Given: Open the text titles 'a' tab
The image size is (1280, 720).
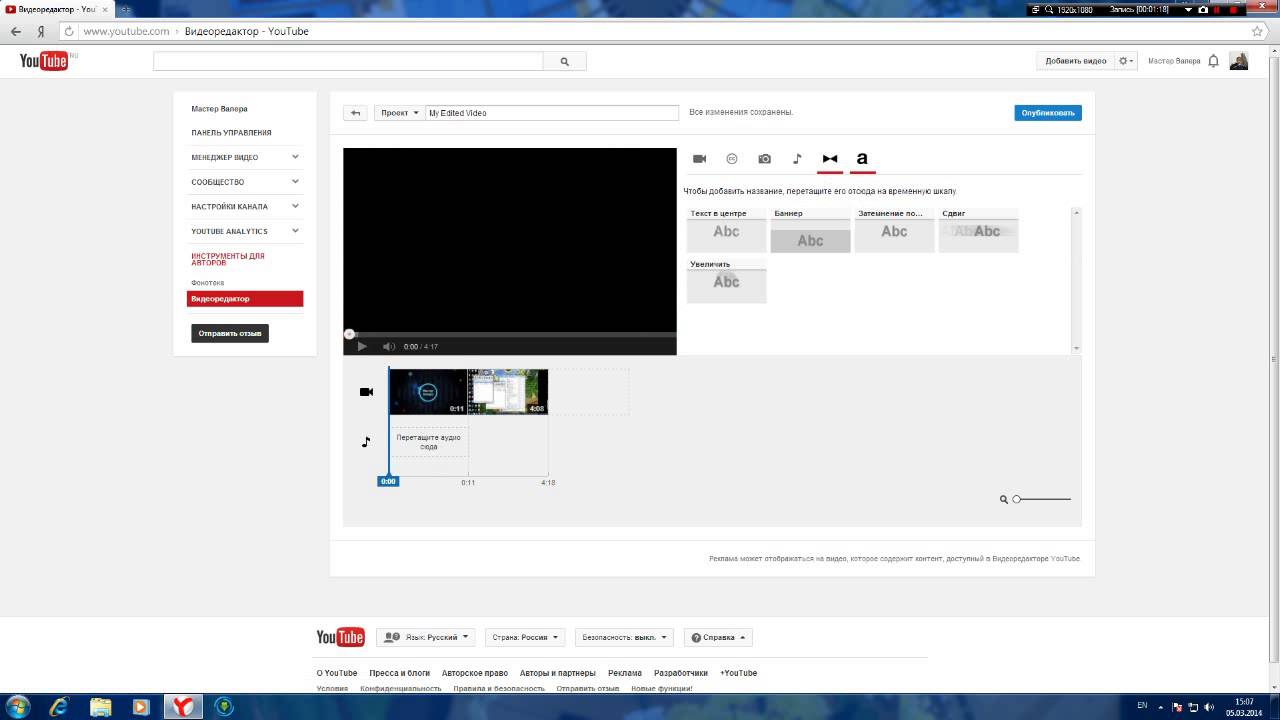Looking at the screenshot, I should click(x=862, y=159).
